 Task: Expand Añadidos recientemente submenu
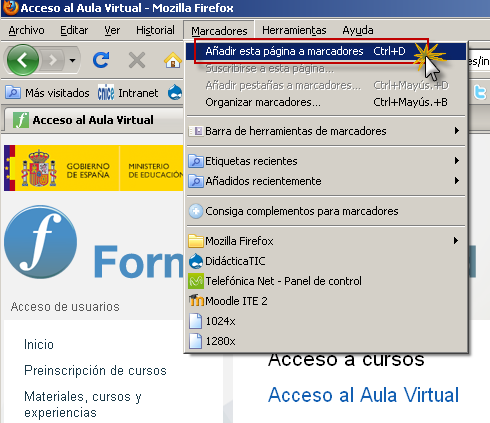(326, 181)
